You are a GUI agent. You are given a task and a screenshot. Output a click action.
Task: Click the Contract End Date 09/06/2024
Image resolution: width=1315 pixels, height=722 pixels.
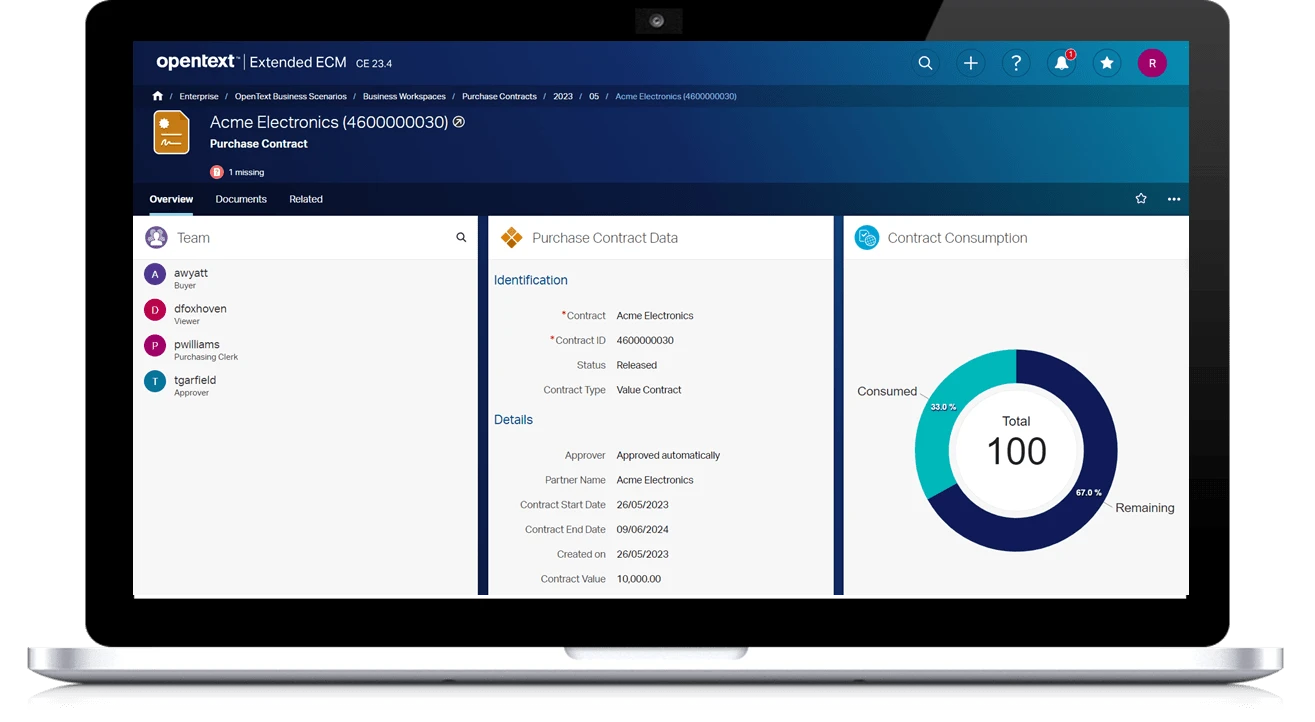tap(642, 530)
